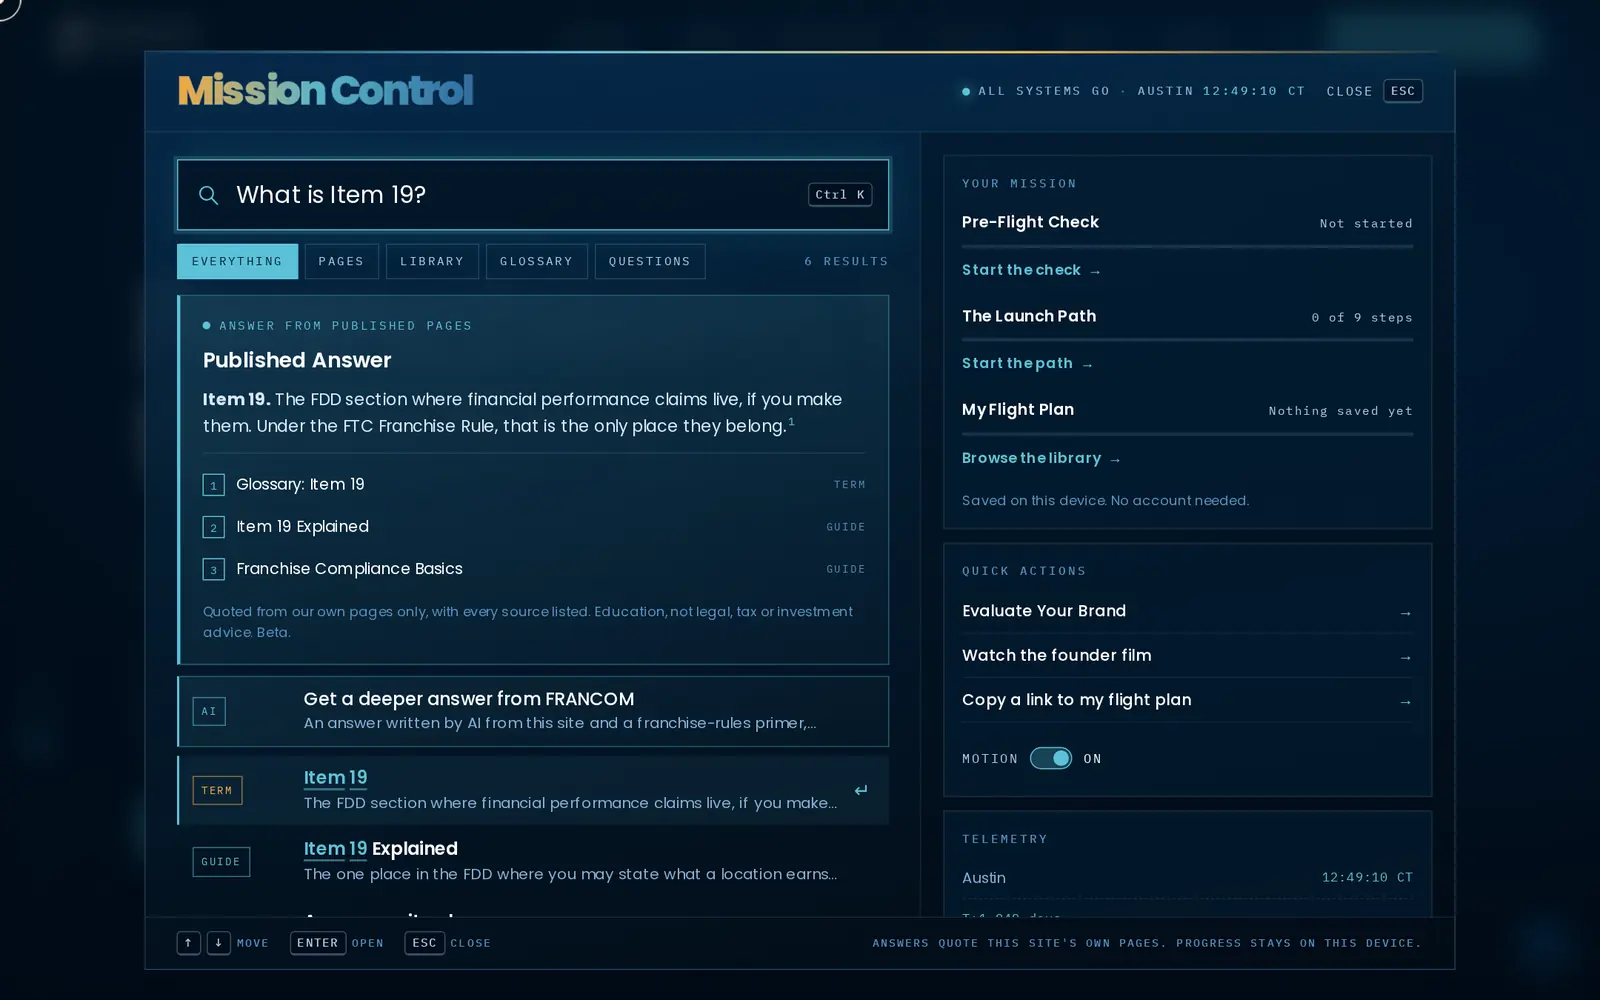The height and width of the screenshot is (1000, 1600).
Task: Click the Ctrl K shortcut badge
Action: 840,195
